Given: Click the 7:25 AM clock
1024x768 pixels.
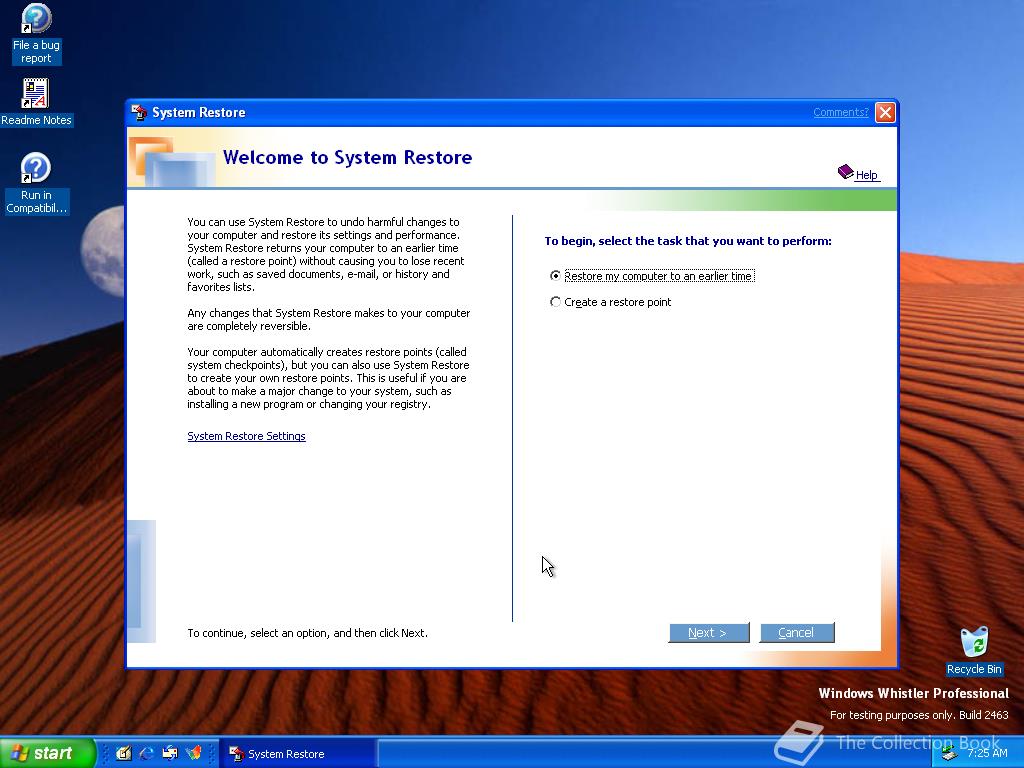Looking at the screenshot, I should tap(987, 753).
